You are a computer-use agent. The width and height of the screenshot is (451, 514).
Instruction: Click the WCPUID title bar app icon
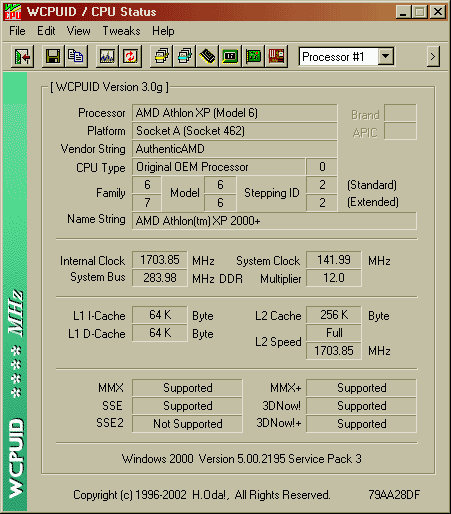(x=13, y=12)
